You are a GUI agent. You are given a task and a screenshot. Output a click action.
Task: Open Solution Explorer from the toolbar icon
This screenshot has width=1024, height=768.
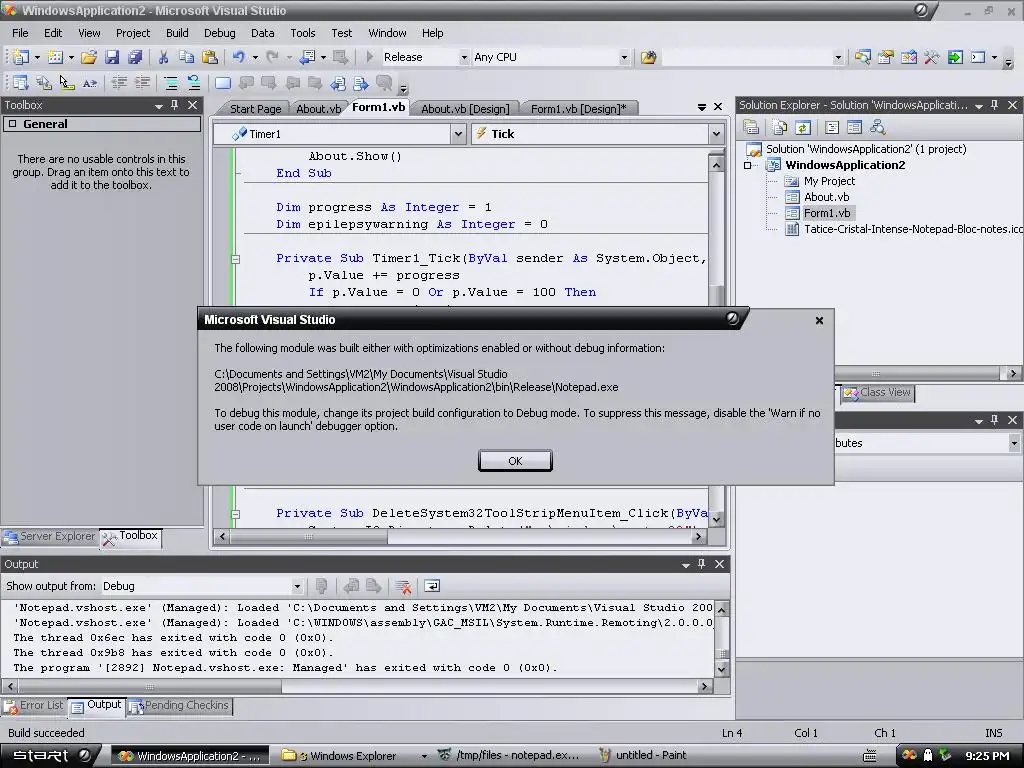(x=862, y=57)
